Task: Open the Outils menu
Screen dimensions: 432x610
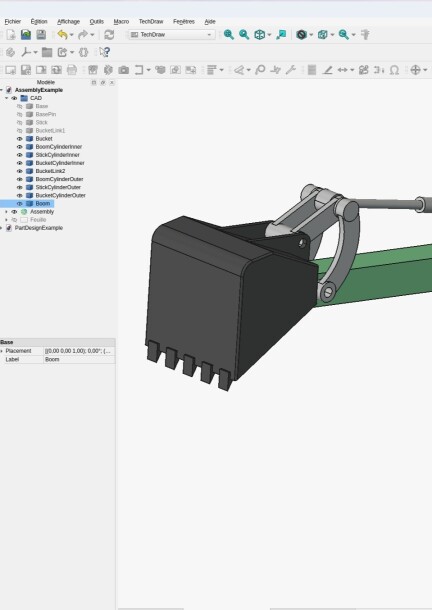Action: 97,21
